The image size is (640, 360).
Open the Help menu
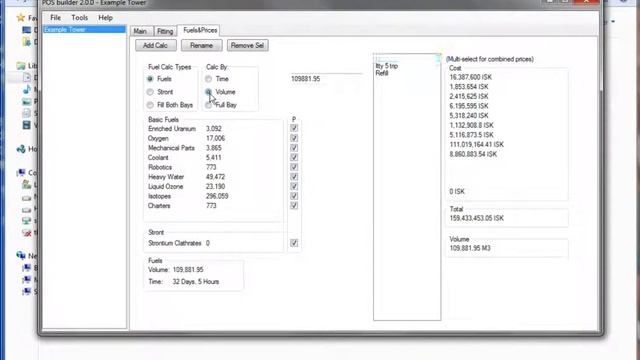105,18
